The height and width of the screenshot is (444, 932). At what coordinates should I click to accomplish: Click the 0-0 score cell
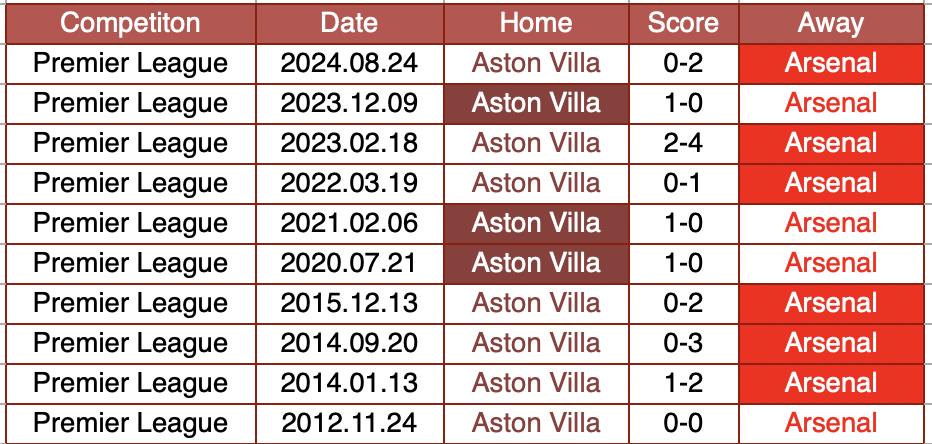pyautogui.click(x=683, y=424)
